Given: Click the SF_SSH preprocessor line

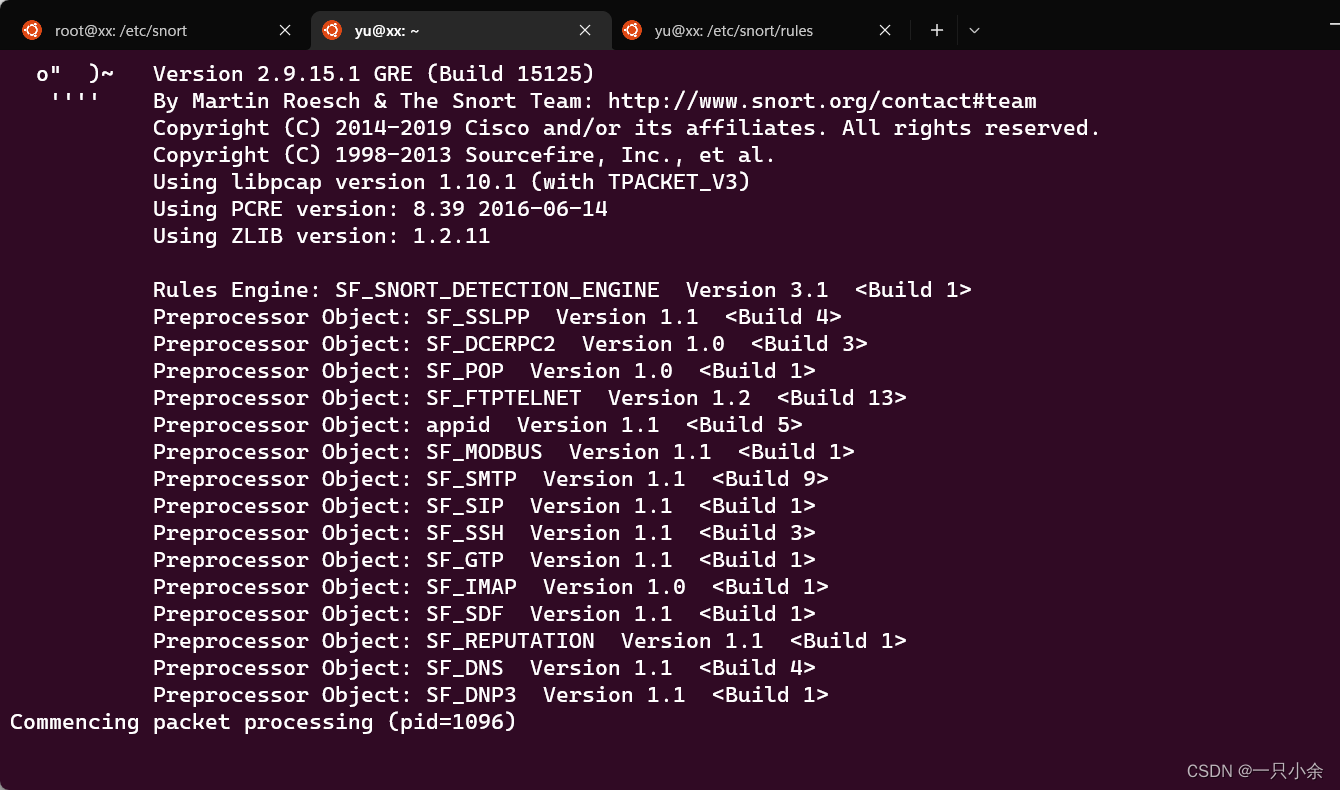Looking at the screenshot, I should (x=484, y=533).
